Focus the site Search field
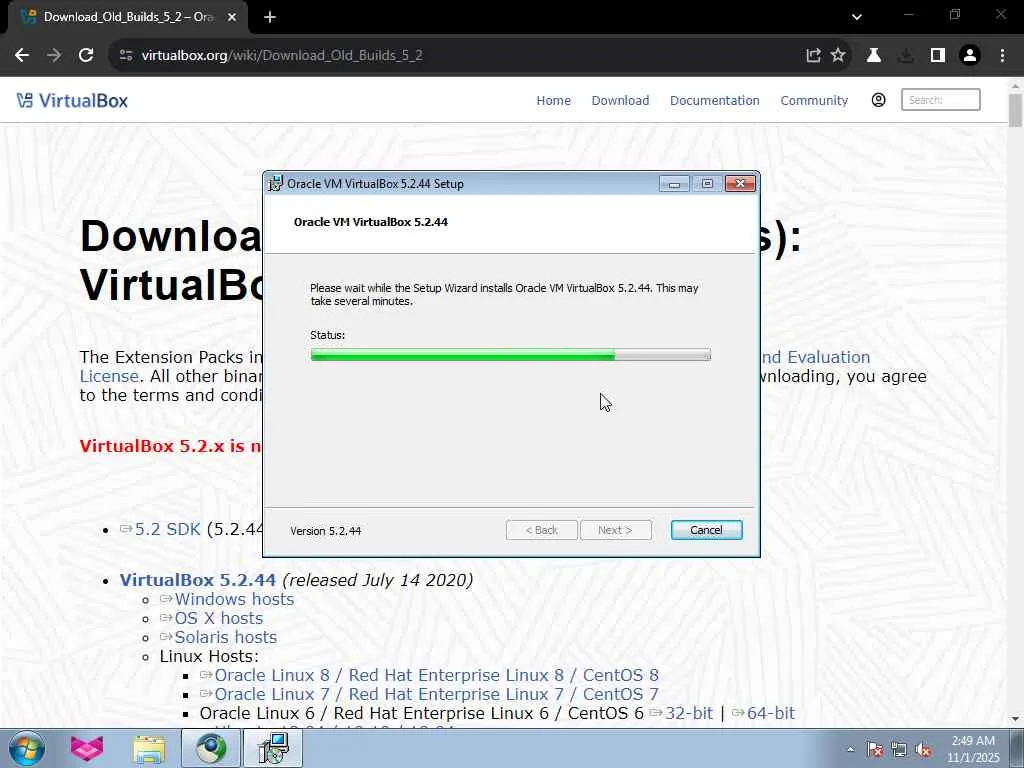The width and height of the screenshot is (1024, 768). (x=940, y=100)
